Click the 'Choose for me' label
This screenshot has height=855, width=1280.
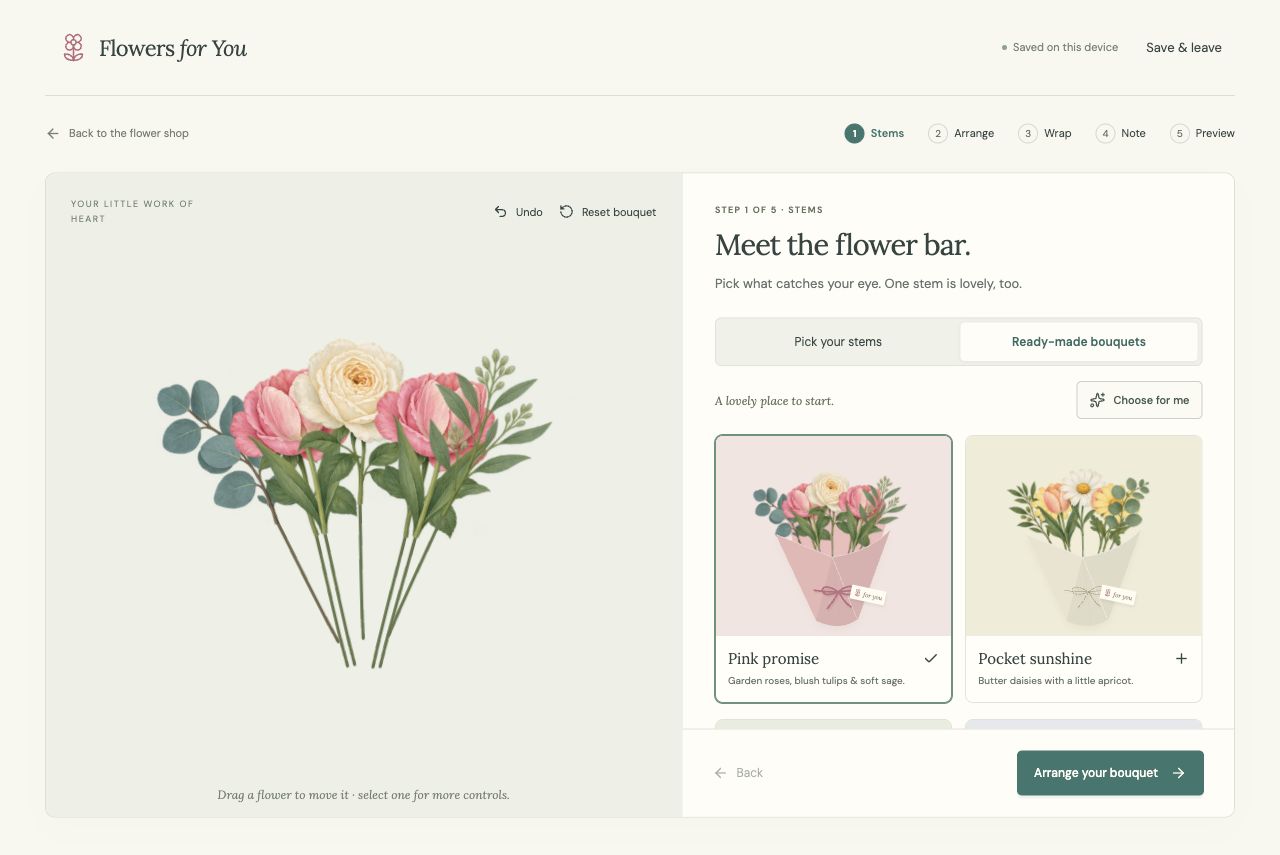(x=1151, y=400)
